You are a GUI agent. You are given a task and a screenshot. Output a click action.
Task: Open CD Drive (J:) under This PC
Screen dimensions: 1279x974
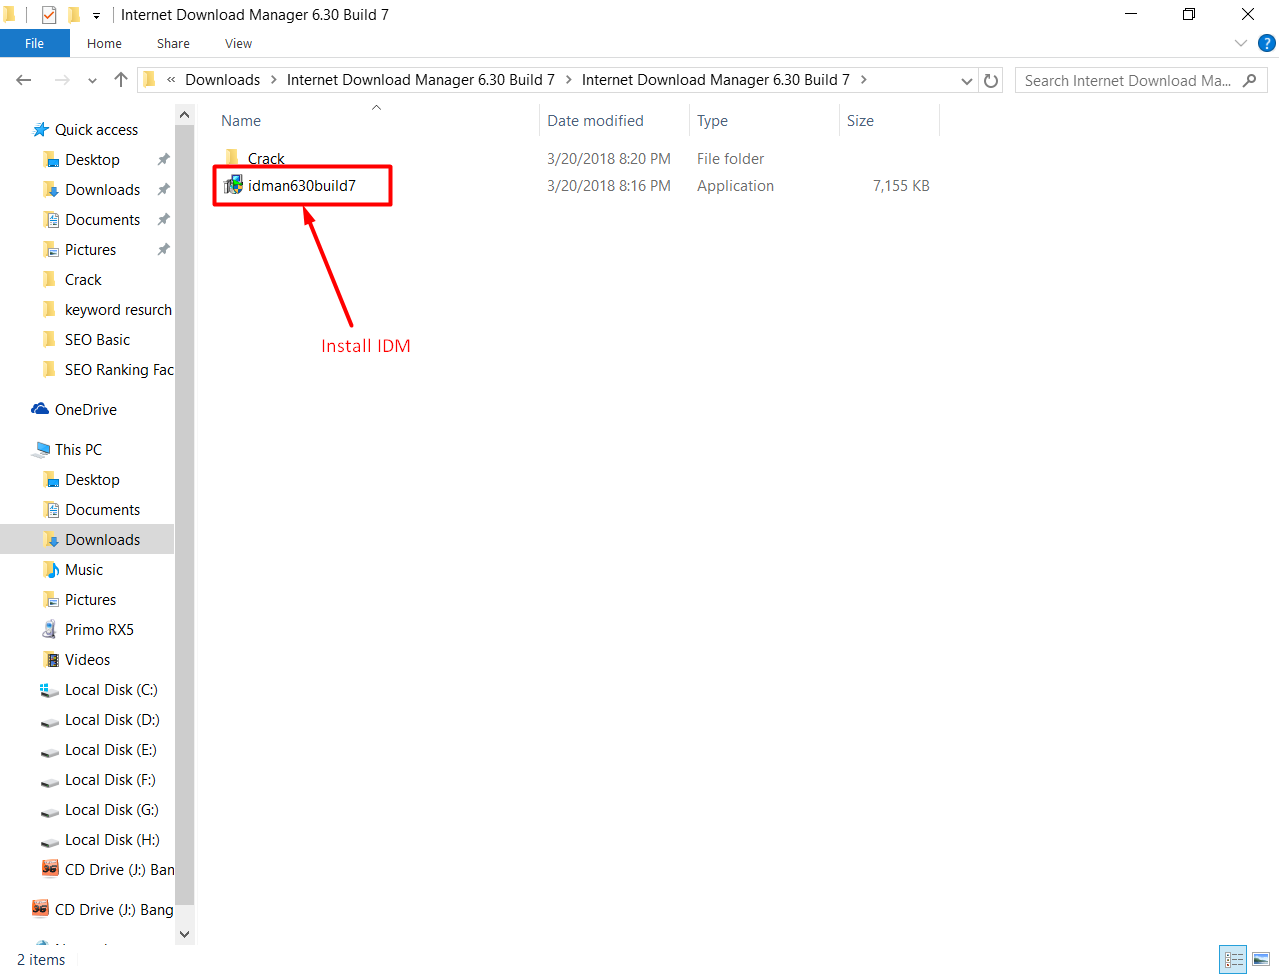(107, 869)
